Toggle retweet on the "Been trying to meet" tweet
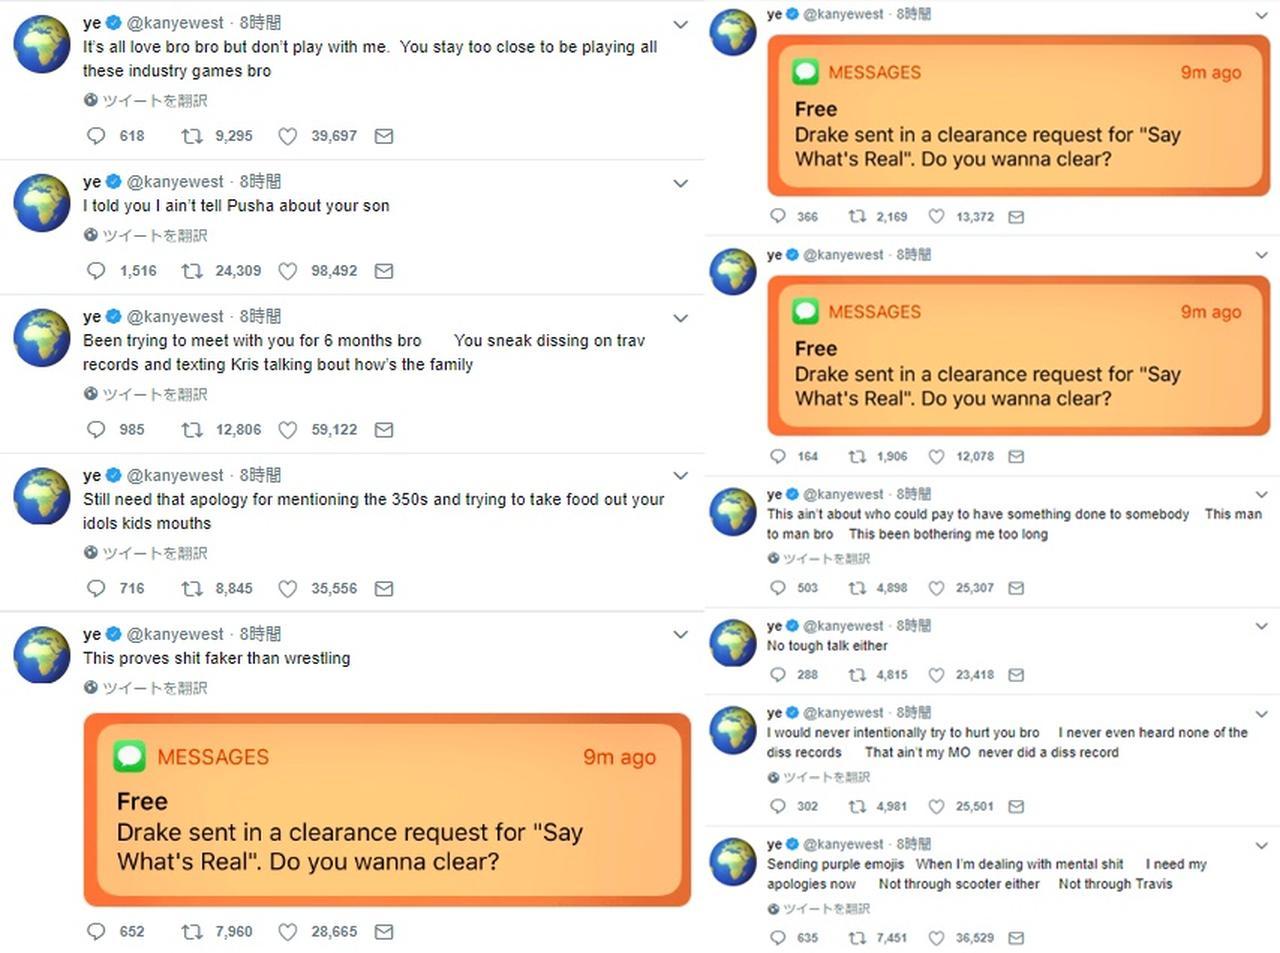 click(x=191, y=430)
